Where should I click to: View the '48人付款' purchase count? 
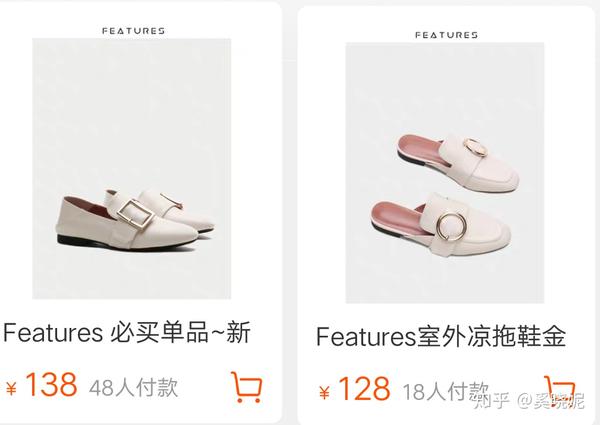pyautogui.click(x=134, y=388)
